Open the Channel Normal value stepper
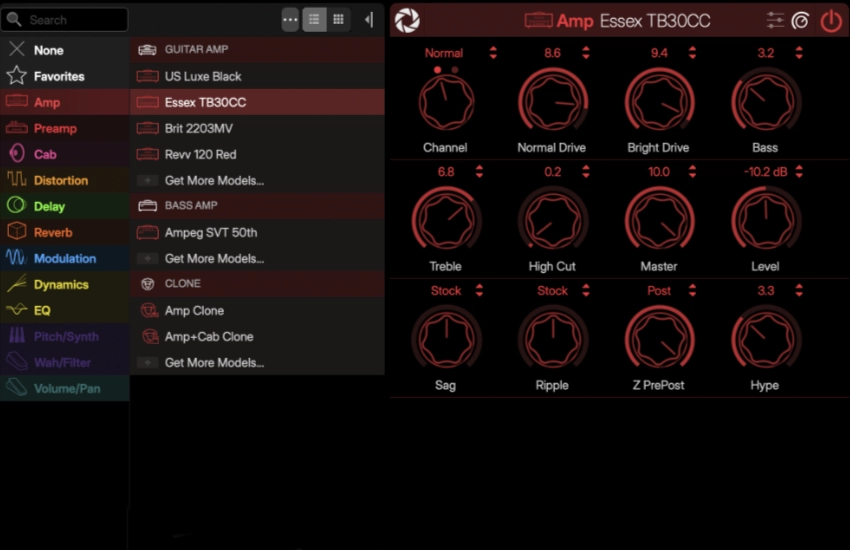 click(x=493, y=53)
